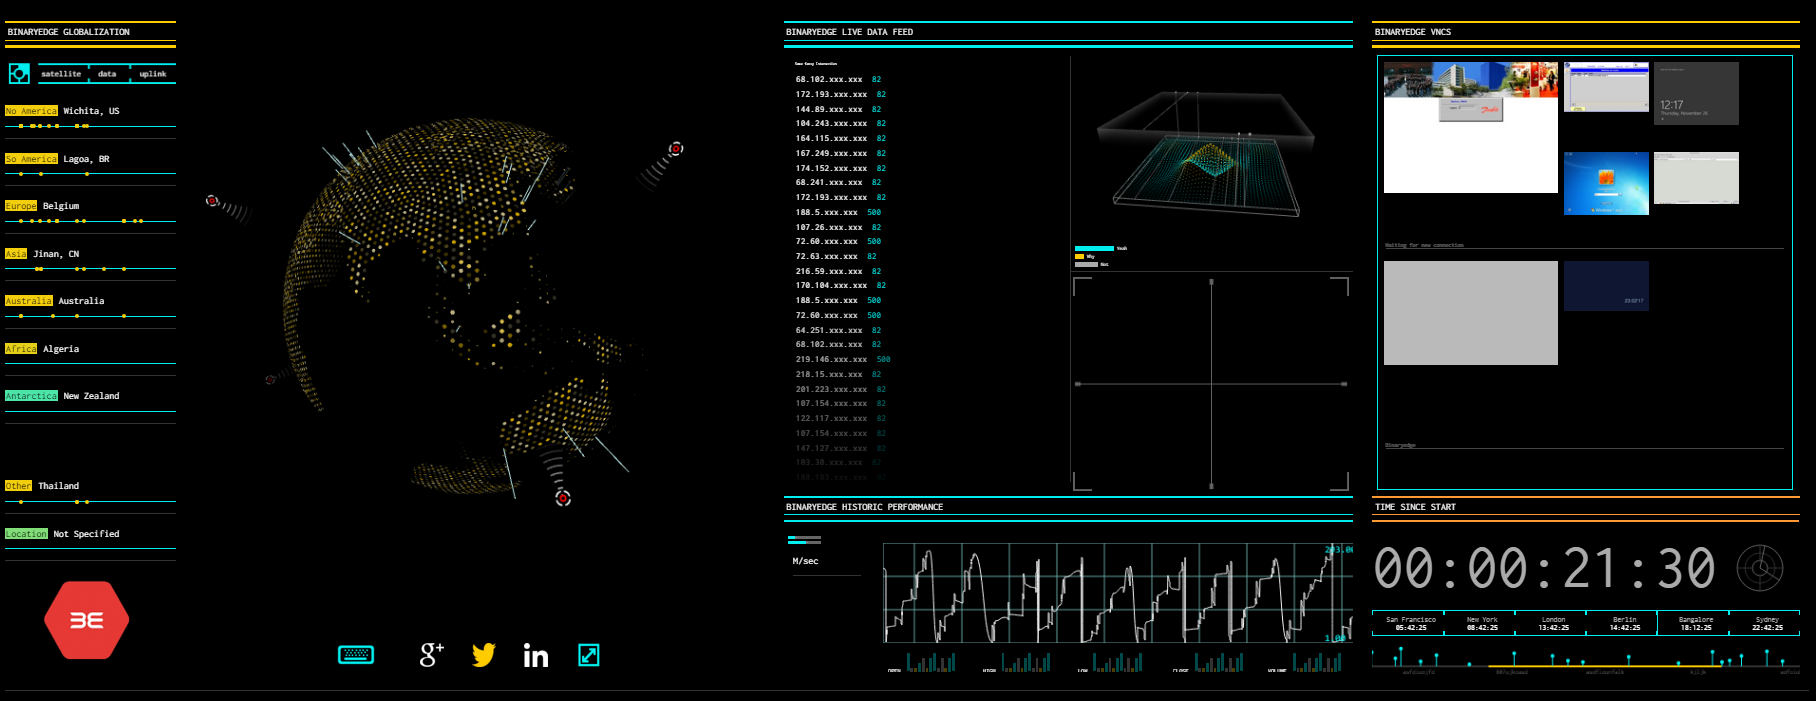Click the crosshair targeting panel
Image resolution: width=1816 pixels, height=701 pixels.
(1211, 383)
